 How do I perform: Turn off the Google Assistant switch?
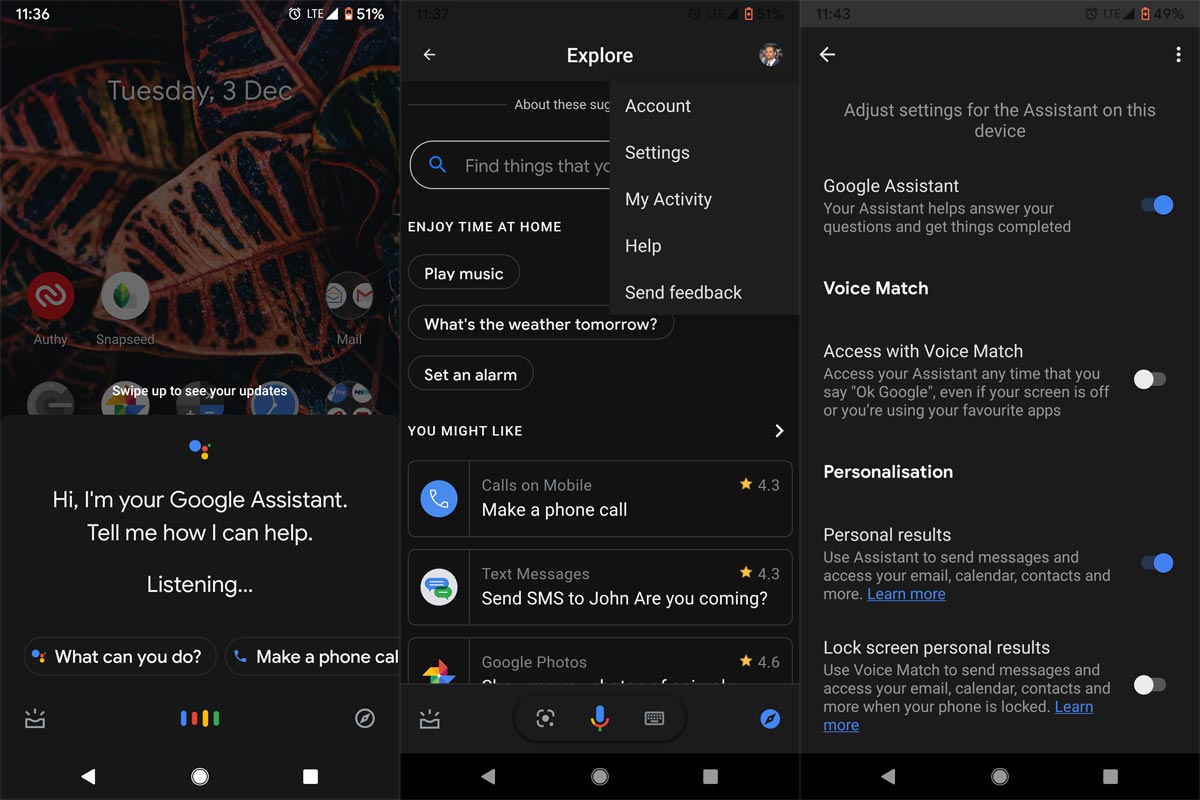(x=1155, y=205)
